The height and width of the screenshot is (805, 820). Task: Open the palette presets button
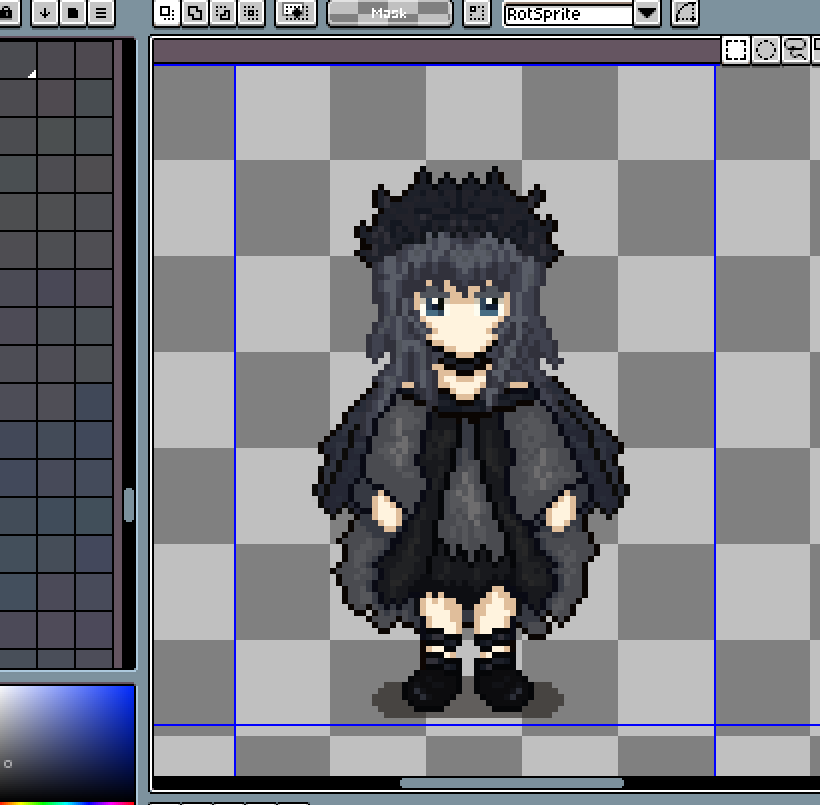pyautogui.click(x=73, y=13)
